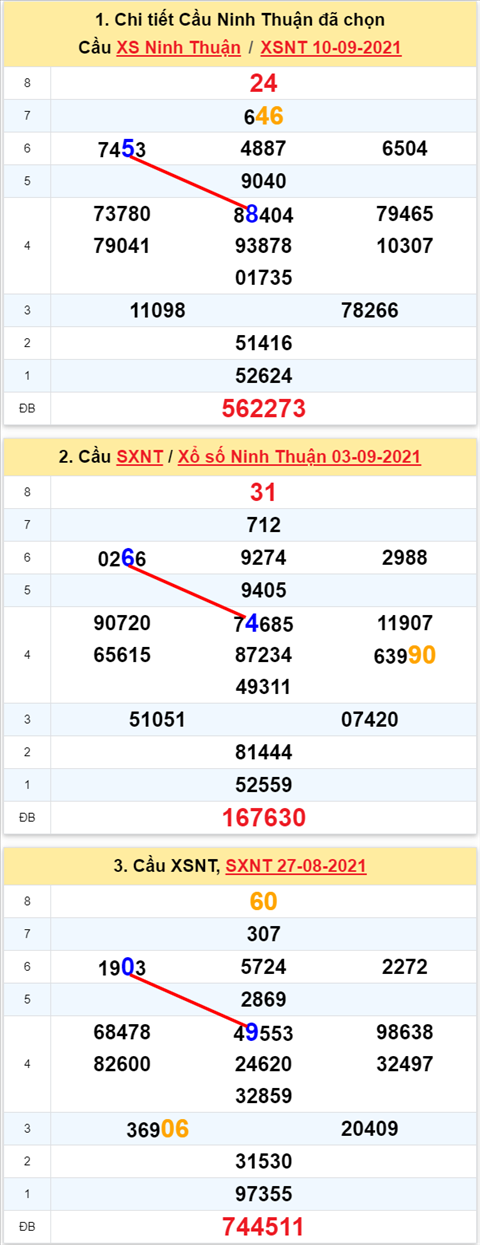Click number 87234
The image size is (480, 1245).
click(x=264, y=655)
